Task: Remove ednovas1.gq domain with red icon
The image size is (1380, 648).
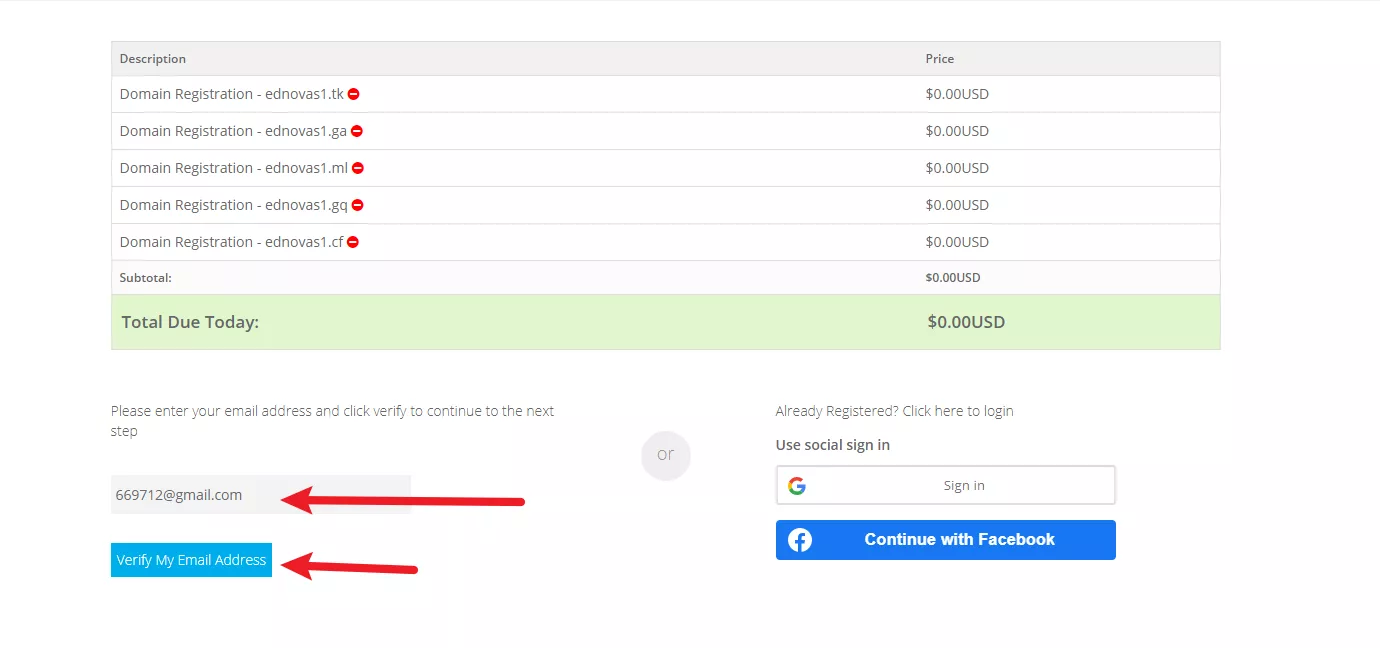Action: point(358,205)
